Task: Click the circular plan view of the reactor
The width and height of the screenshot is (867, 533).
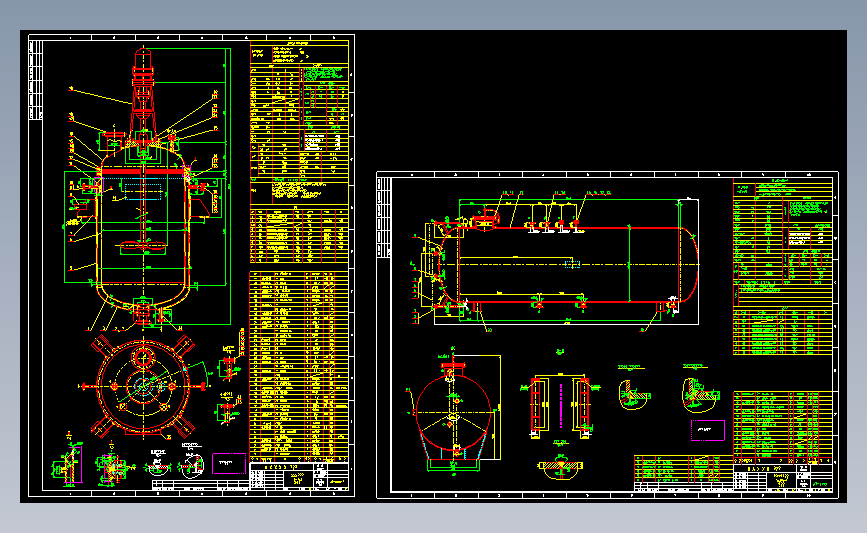Action: pos(144,386)
